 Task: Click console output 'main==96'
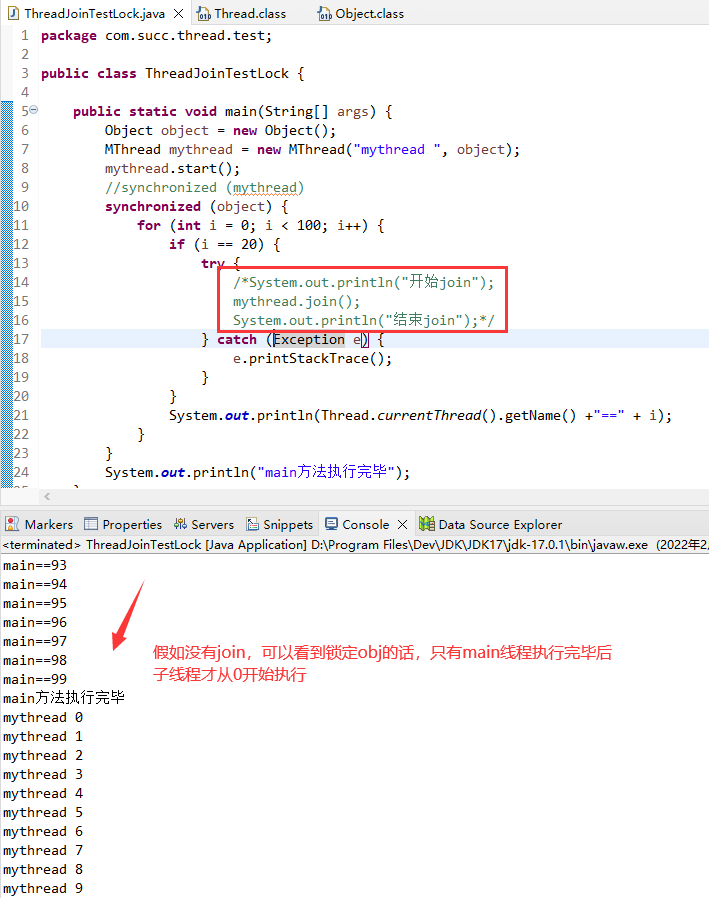pos(35,622)
